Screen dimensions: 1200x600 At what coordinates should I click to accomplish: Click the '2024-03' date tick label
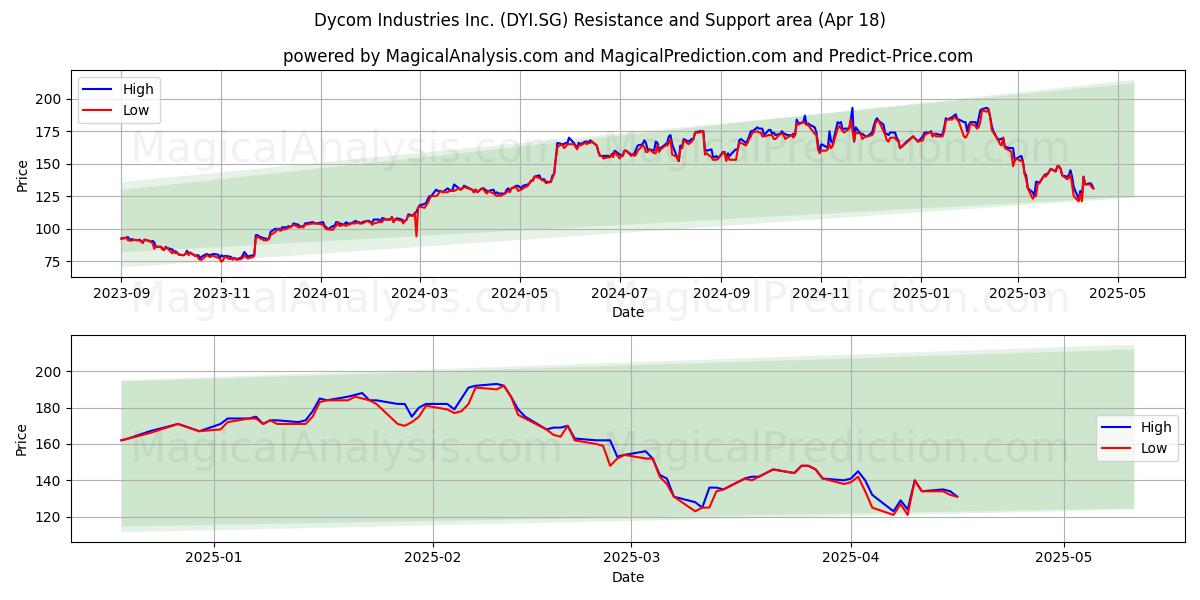[x=419, y=295]
